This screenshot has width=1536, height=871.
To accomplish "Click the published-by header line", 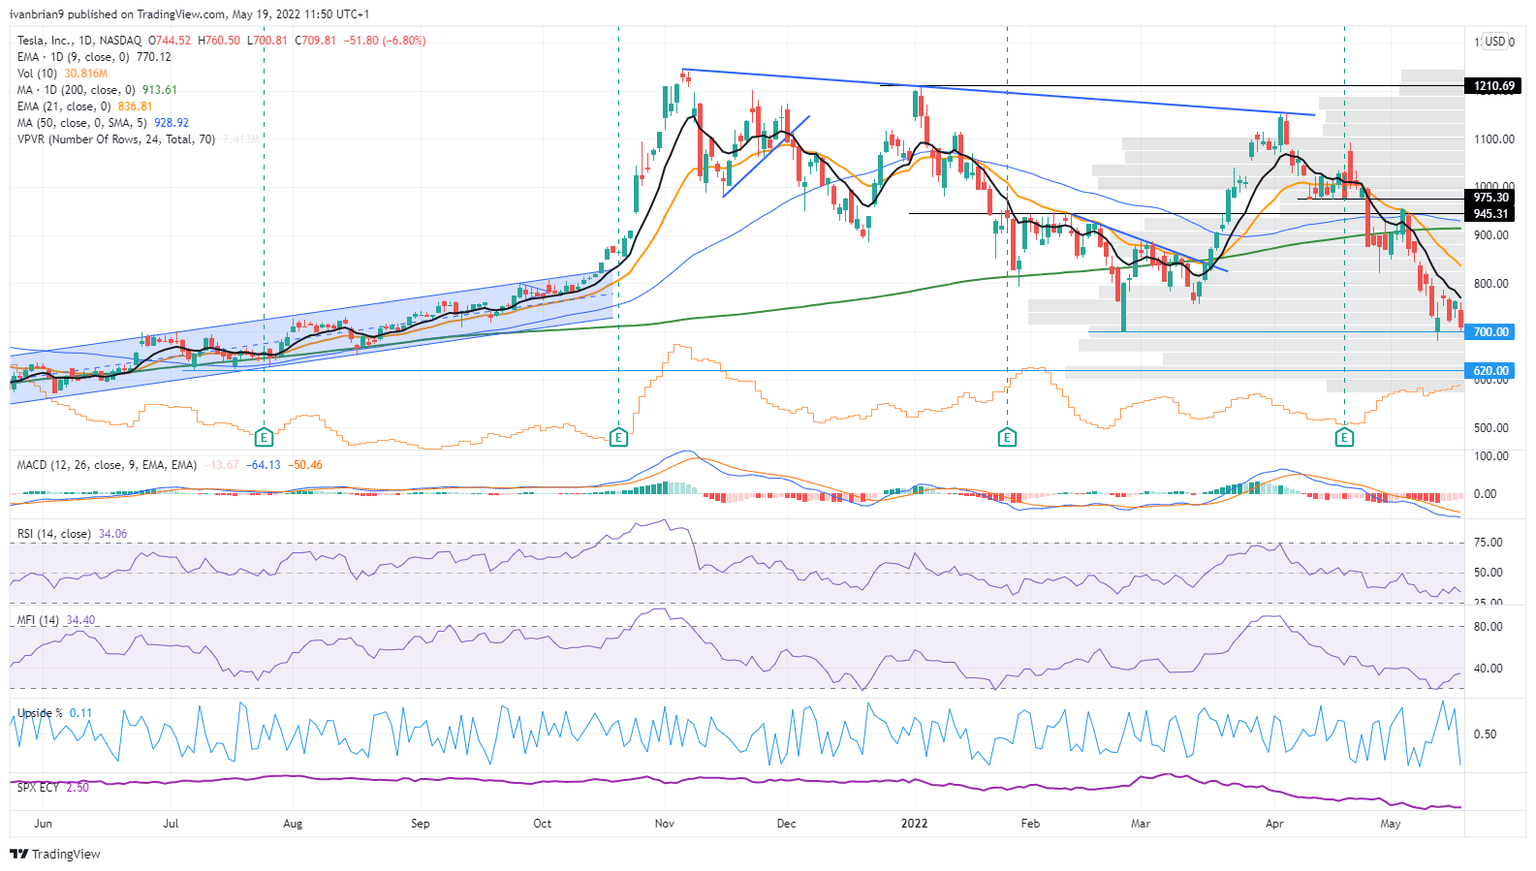I will tap(189, 14).
